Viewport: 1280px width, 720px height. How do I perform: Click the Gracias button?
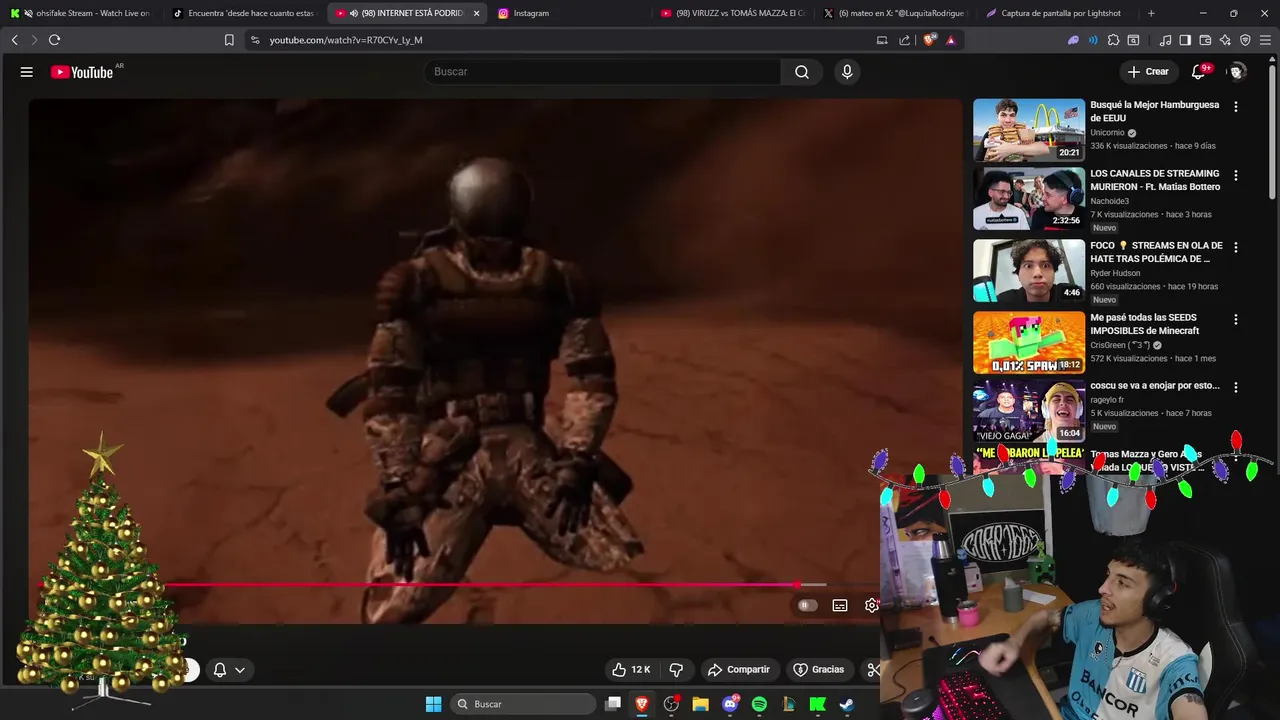click(x=819, y=670)
